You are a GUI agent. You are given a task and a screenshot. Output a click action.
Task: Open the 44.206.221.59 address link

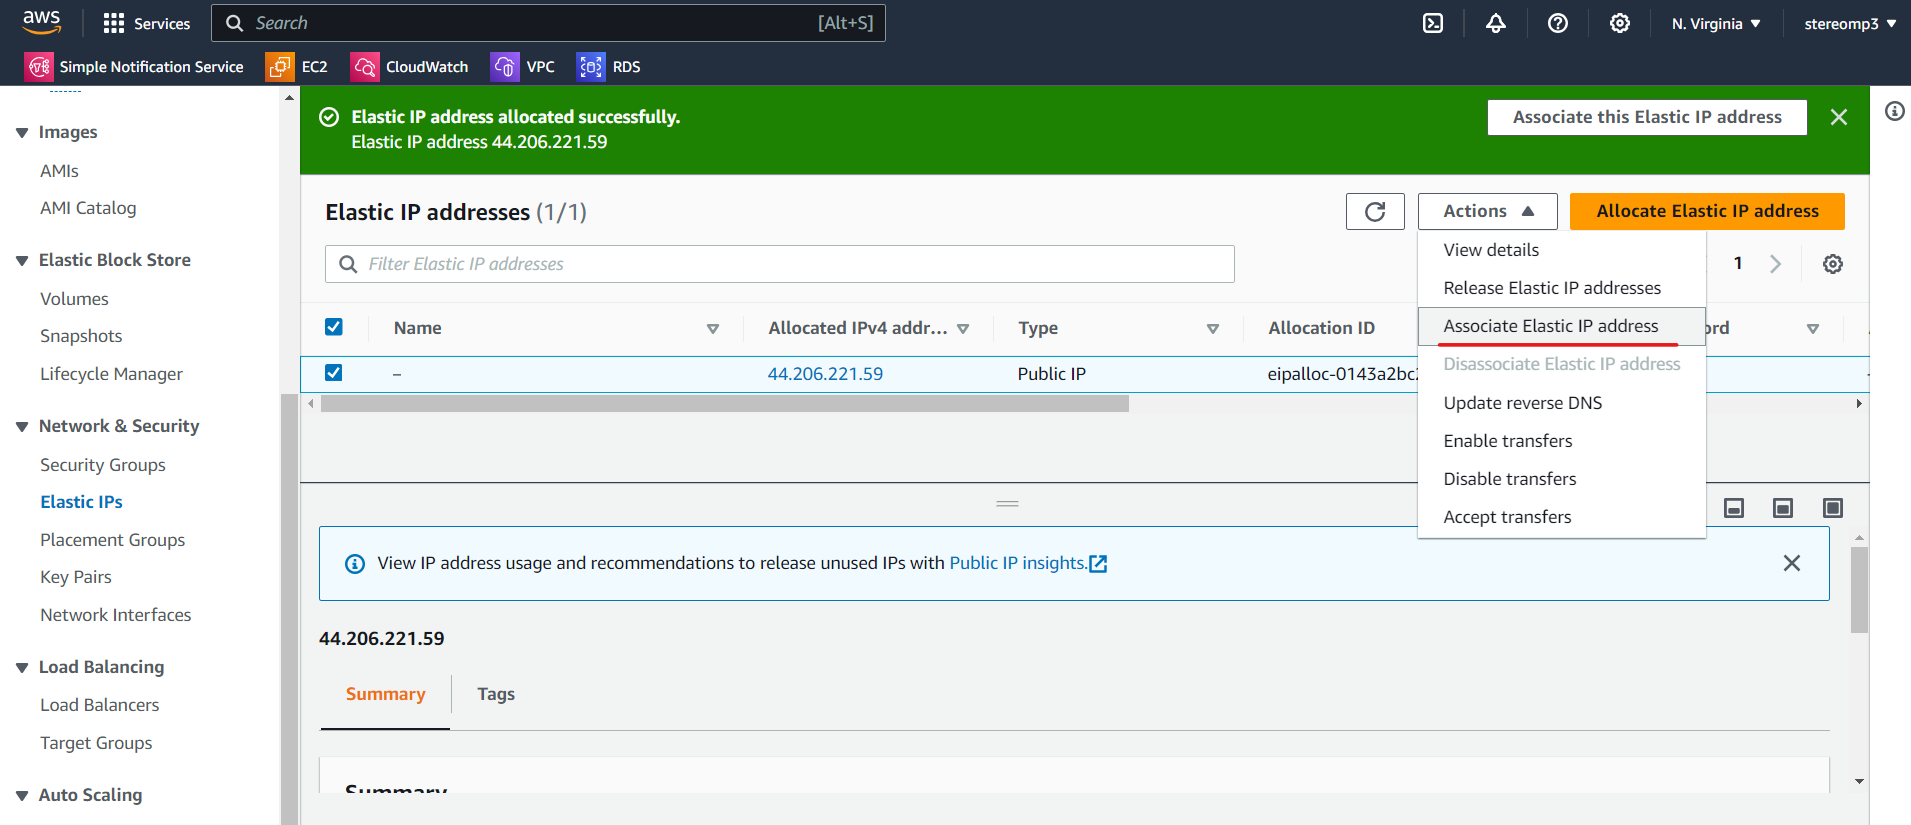[x=825, y=374]
